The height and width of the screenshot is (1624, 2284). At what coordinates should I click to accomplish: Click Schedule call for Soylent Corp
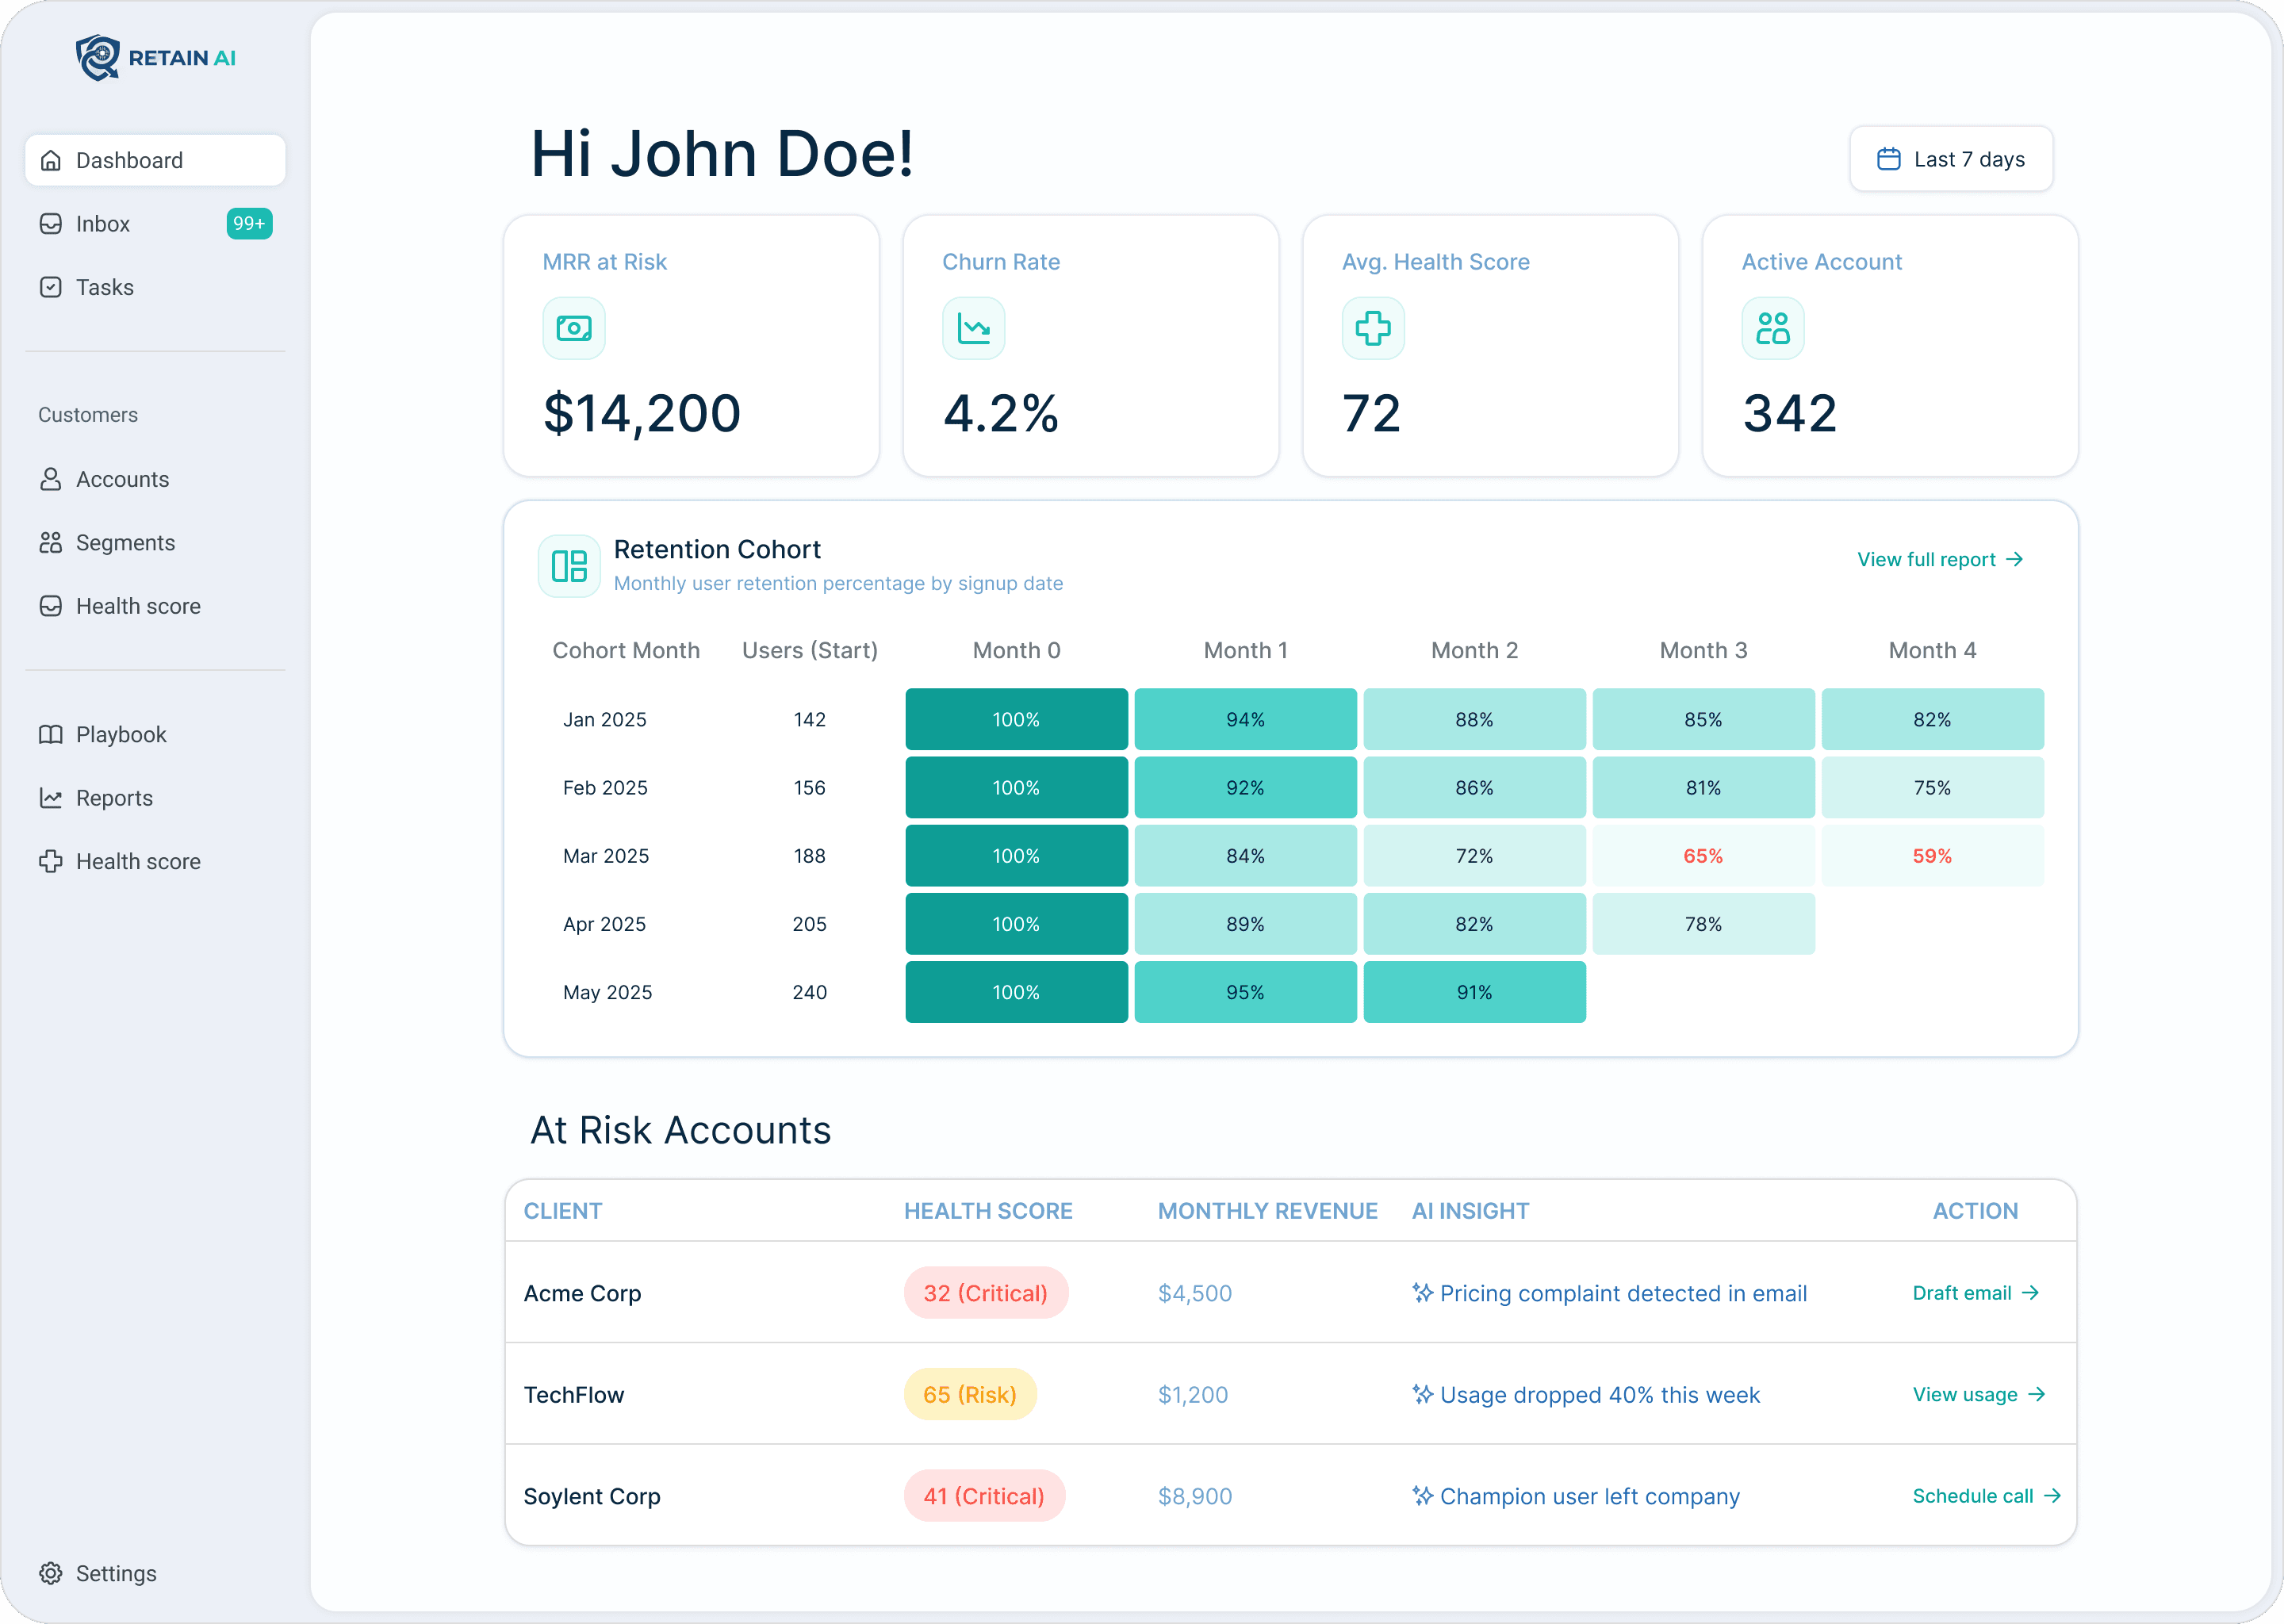point(1985,1496)
